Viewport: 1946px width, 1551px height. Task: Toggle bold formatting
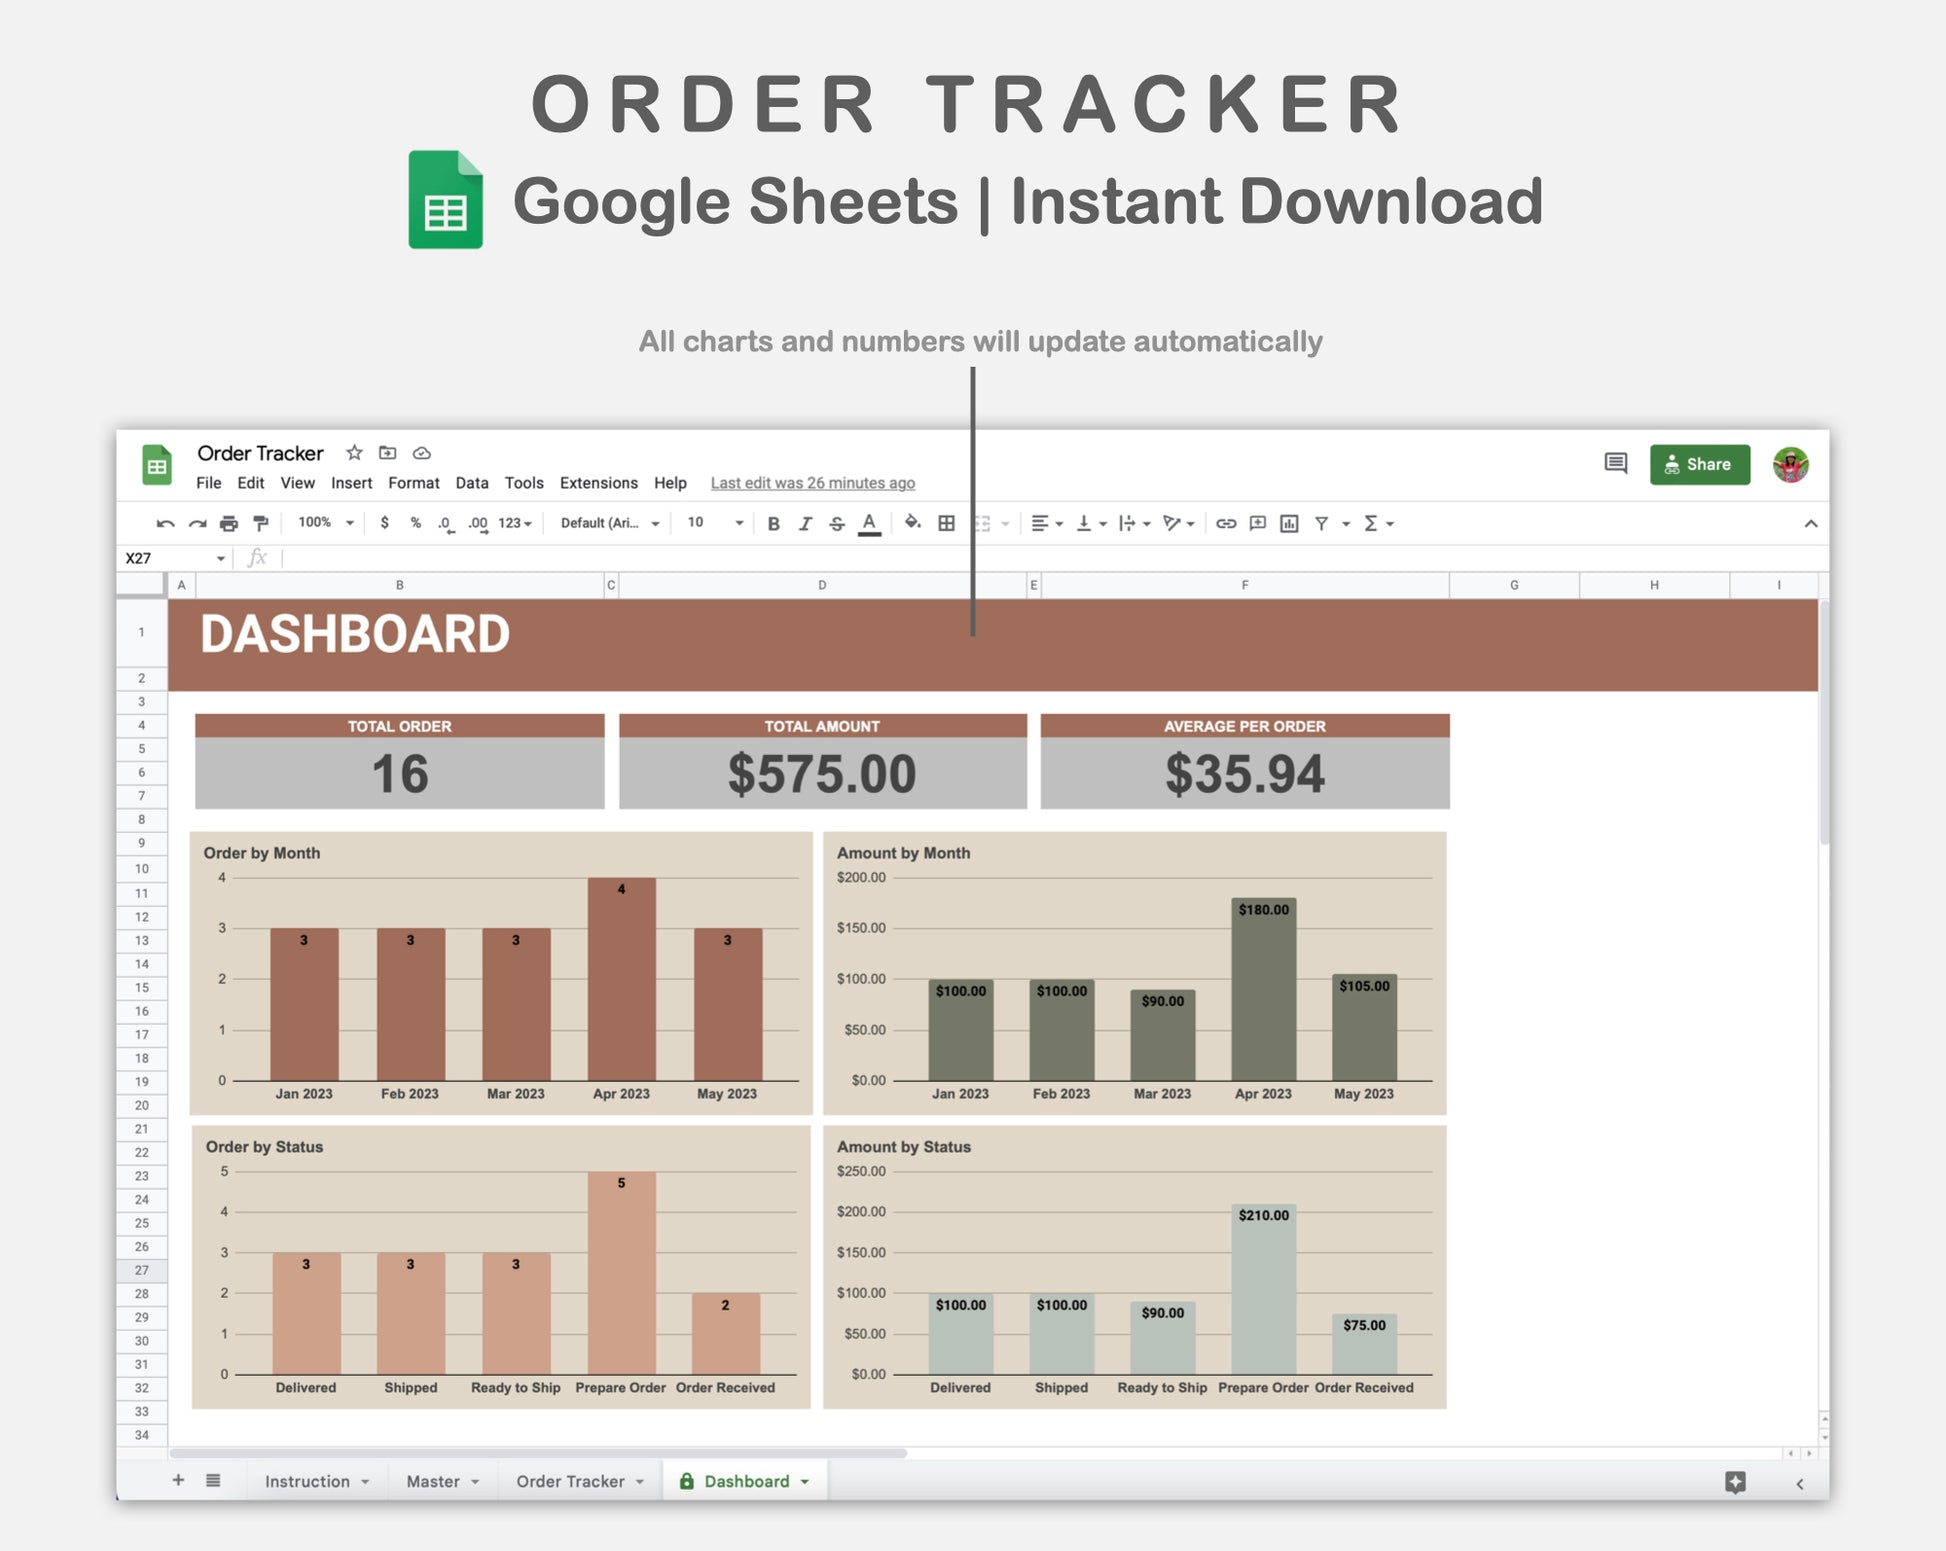click(x=773, y=523)
